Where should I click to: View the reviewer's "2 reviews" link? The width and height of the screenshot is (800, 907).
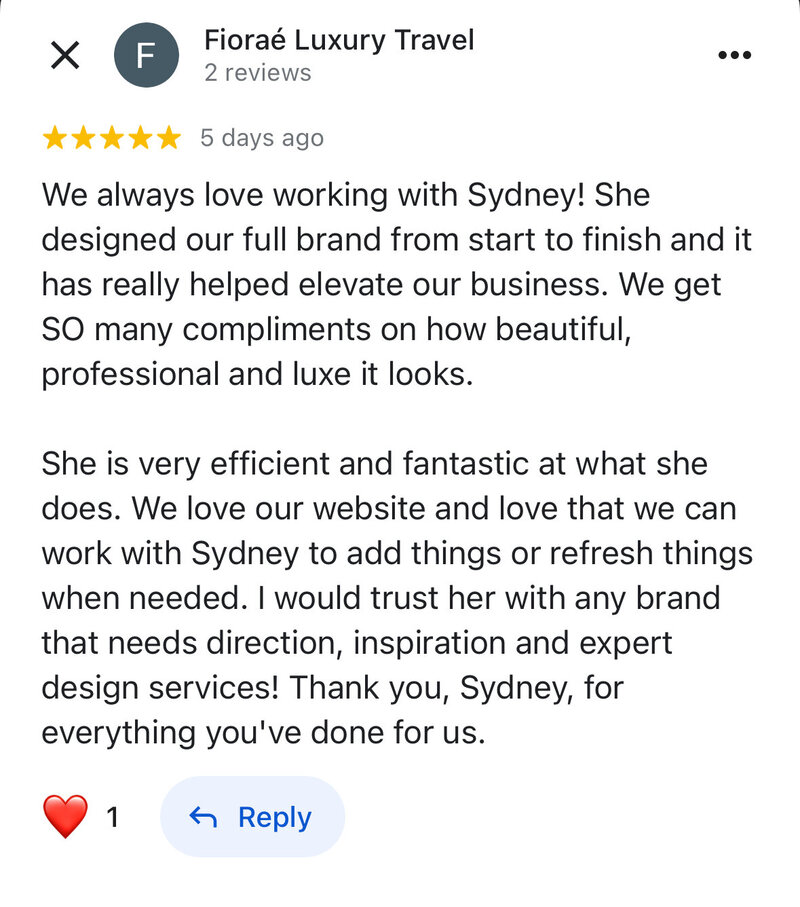257,73
